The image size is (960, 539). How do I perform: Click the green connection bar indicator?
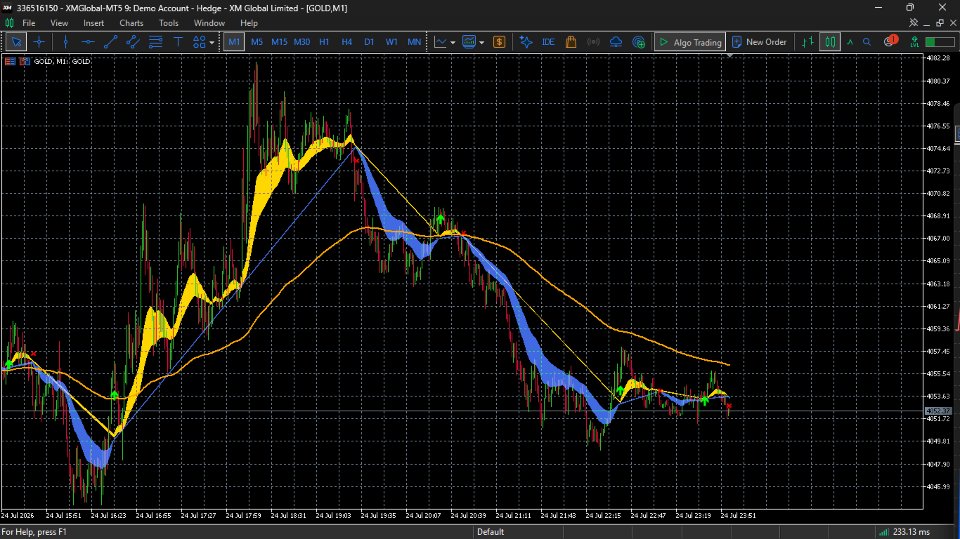(939, 42)
